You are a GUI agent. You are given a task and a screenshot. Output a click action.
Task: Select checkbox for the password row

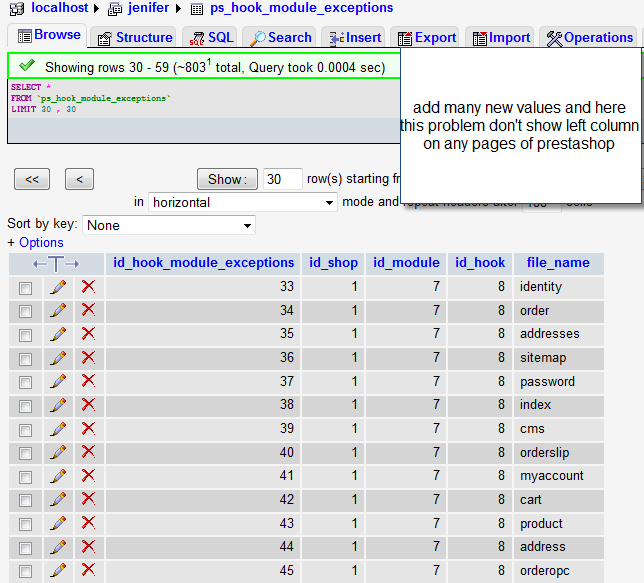[x=25, y=382]
